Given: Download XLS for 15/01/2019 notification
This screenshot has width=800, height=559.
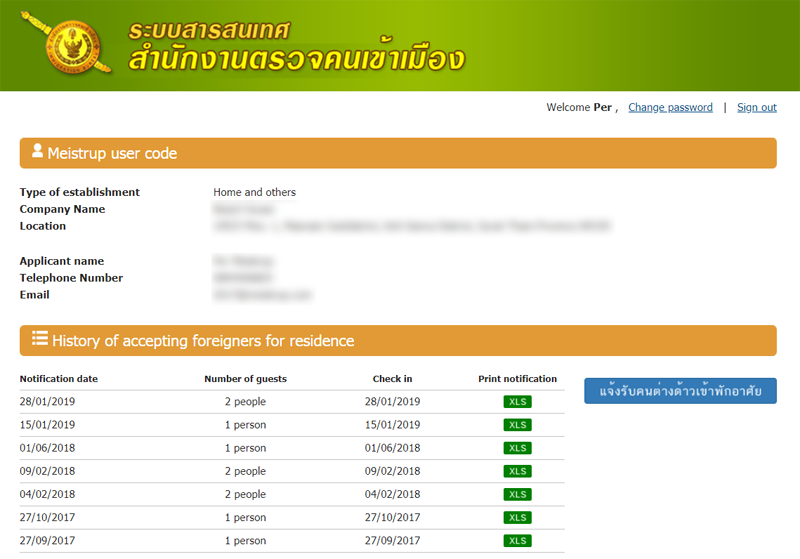Looking at the screenshot, I should click(x=517, y=425).
